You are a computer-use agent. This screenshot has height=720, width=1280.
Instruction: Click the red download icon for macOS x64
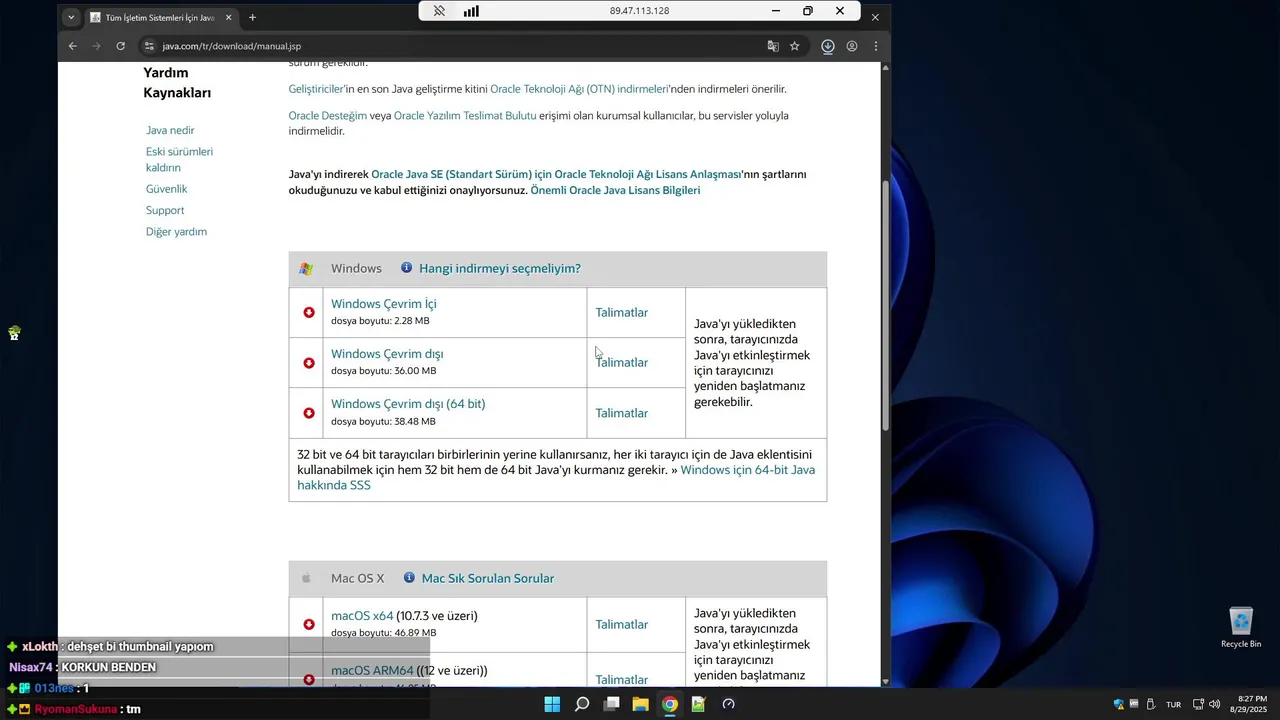tap(309, 624)
